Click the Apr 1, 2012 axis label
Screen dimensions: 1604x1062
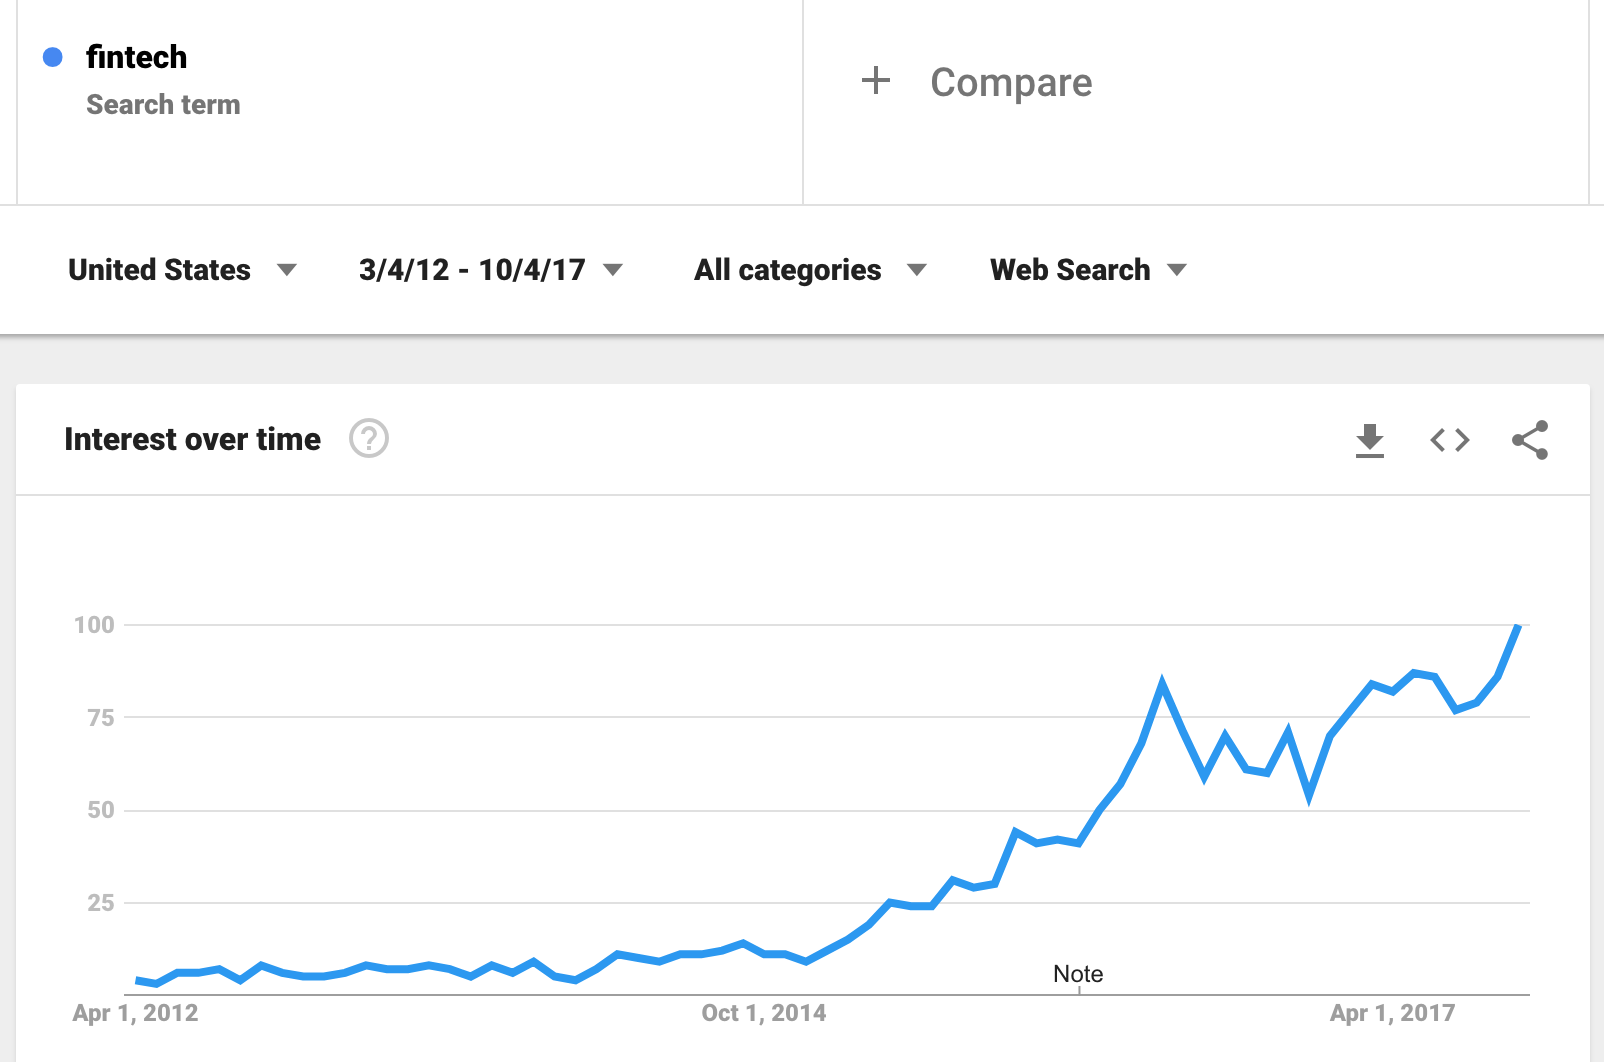click(x=136, y=1013)
